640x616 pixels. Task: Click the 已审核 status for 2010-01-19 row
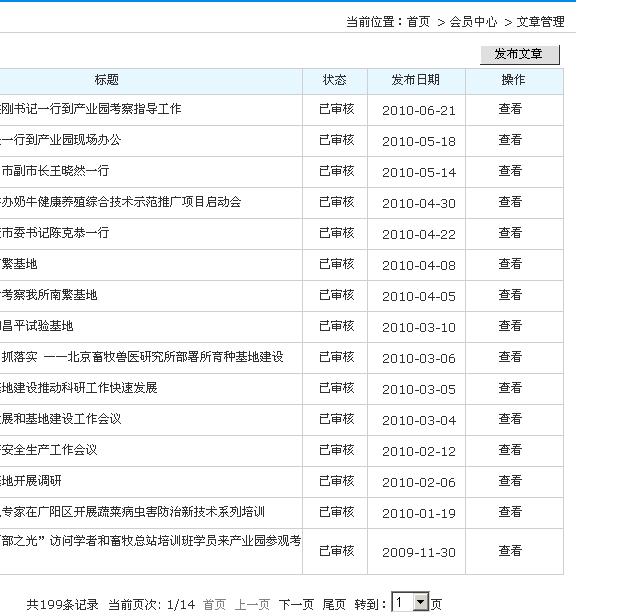336,513
